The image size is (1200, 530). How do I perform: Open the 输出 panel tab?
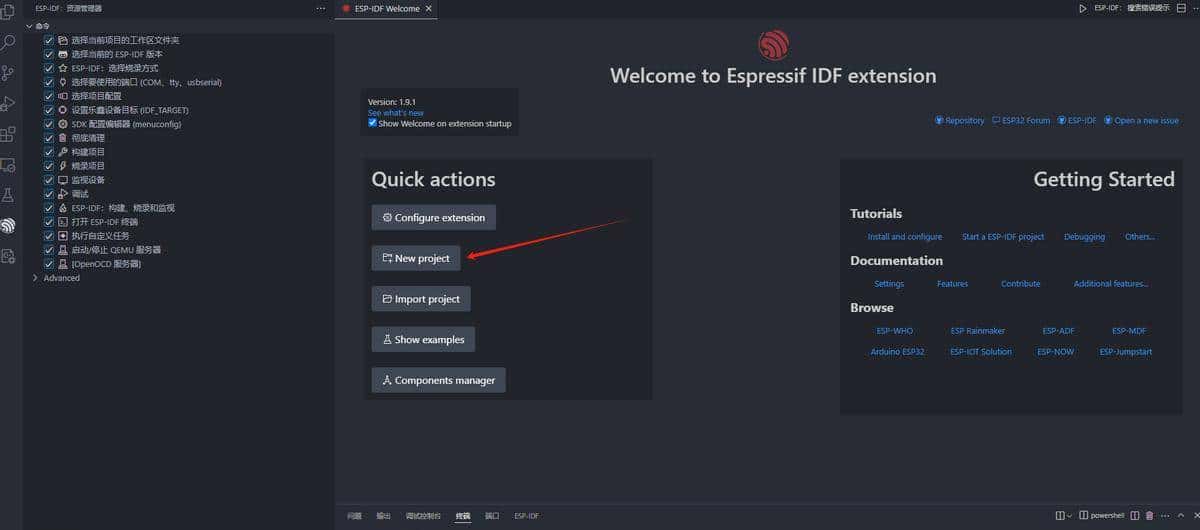pos(383,516)
